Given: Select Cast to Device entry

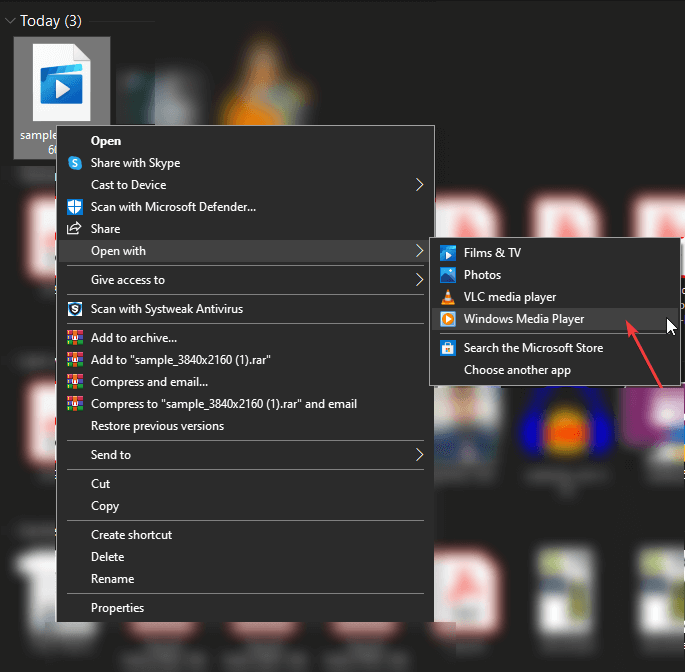Looking at the screenshot, I should coord(246,185).
